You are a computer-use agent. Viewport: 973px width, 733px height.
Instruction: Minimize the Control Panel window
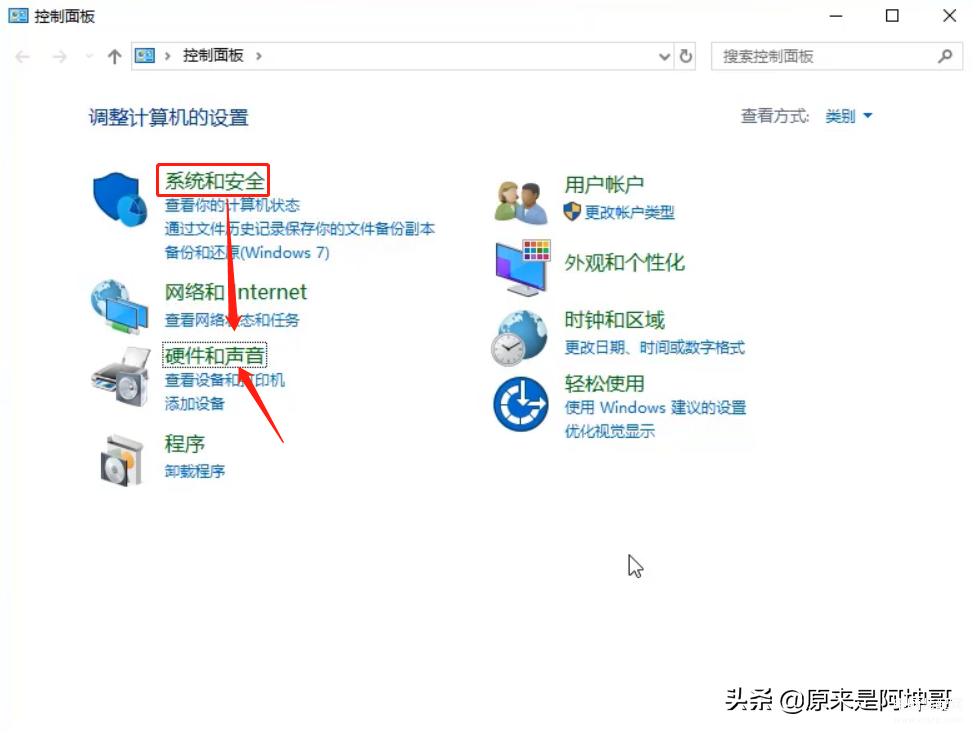tap(836, 16)
